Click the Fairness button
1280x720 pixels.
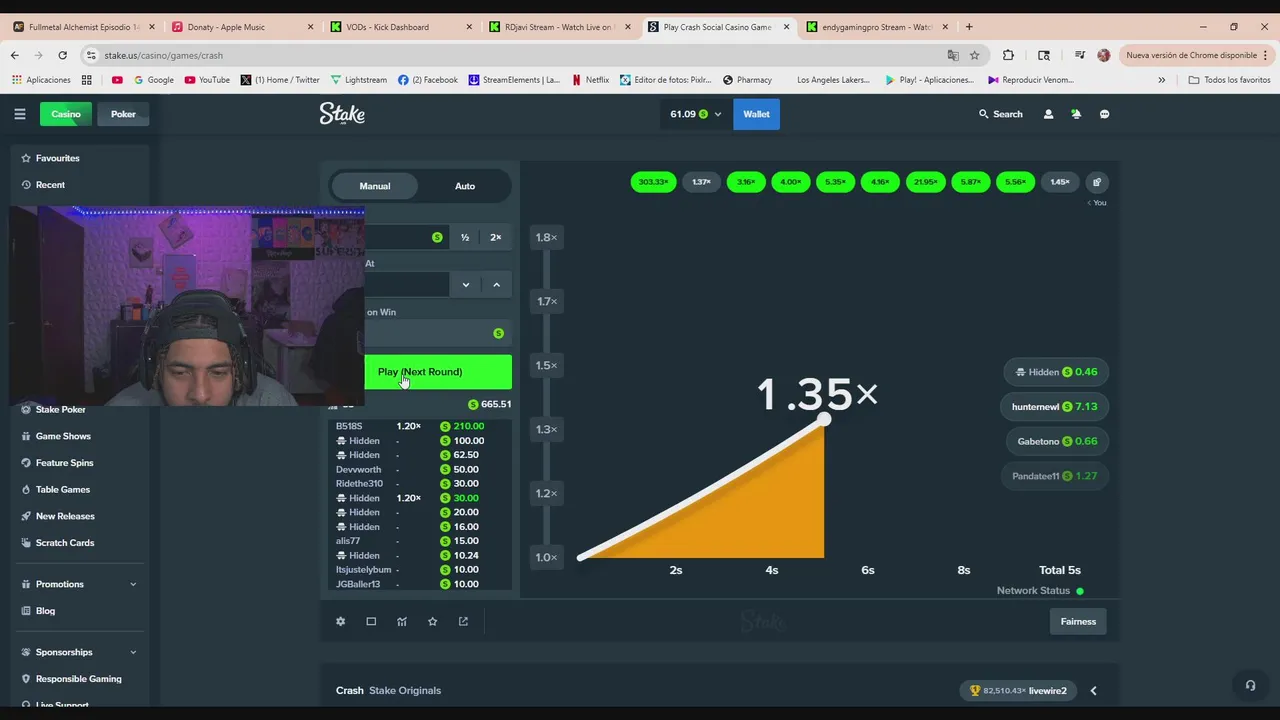(x=1078, y=621)
